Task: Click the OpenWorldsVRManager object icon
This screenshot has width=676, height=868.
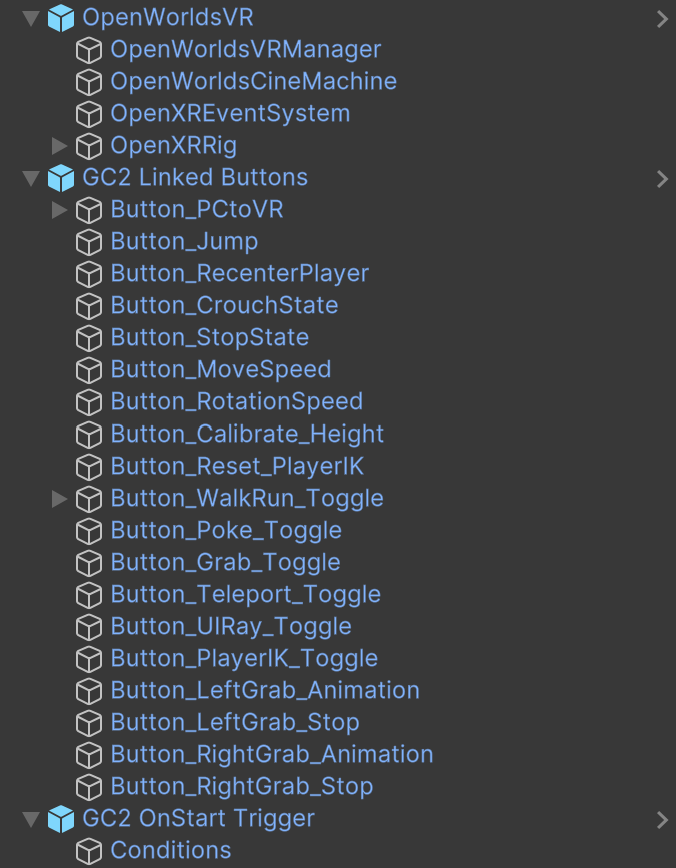Action: tap(89, 50)
